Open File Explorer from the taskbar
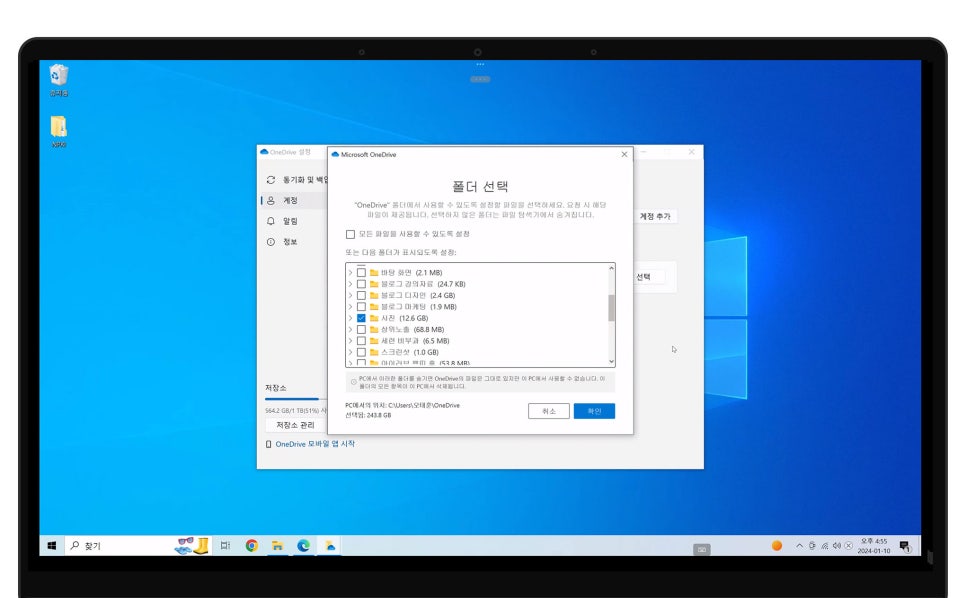966x598 pixels. [277, 546]
